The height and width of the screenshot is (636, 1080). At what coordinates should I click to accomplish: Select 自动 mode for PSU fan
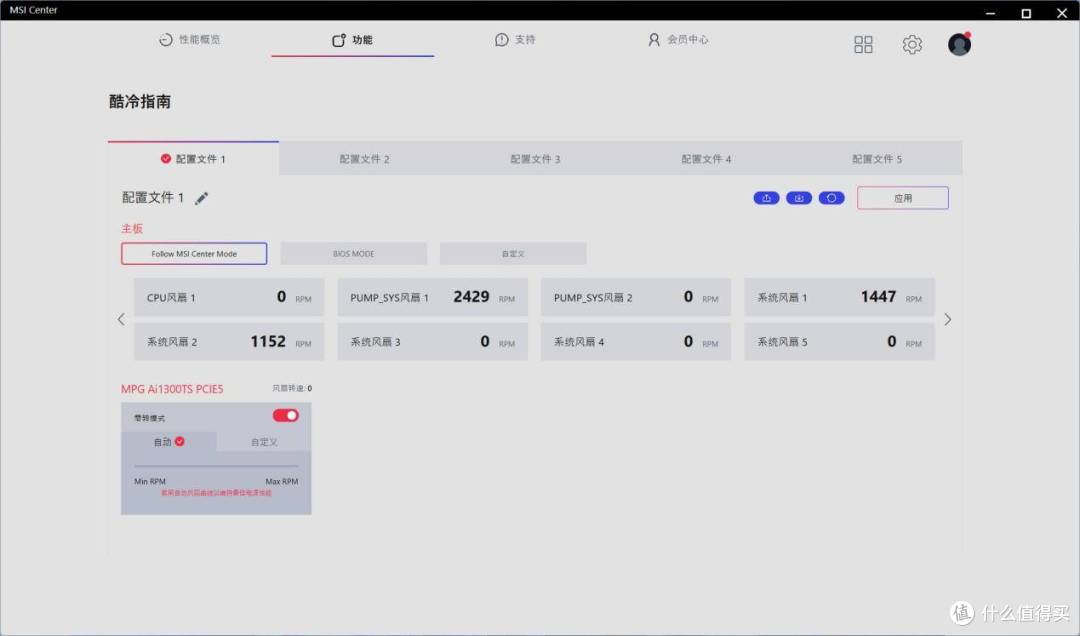click(x=169, y=442)
